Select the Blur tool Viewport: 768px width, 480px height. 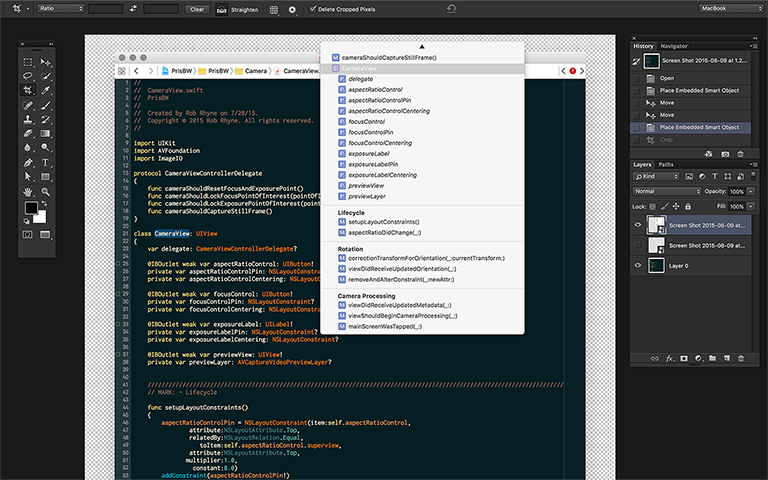28,147
